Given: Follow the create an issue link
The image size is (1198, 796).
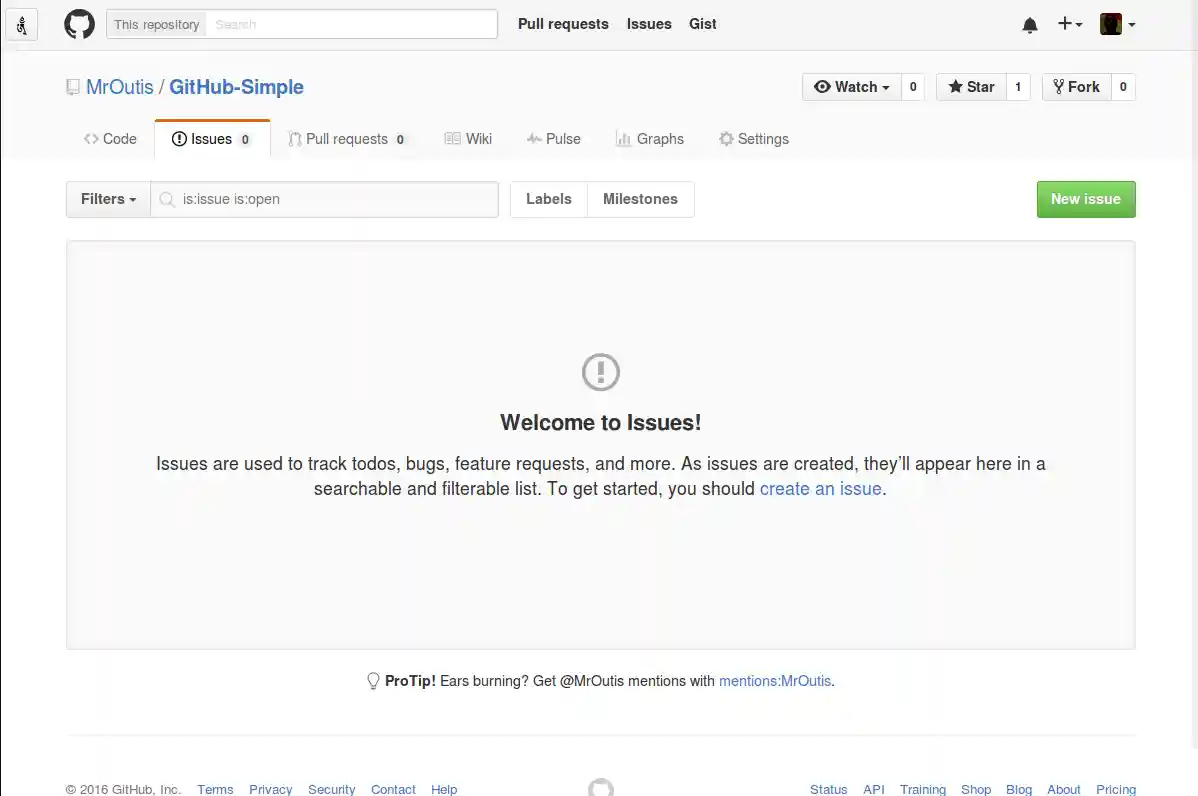Looking at the screenshot, I should point(820,488).
